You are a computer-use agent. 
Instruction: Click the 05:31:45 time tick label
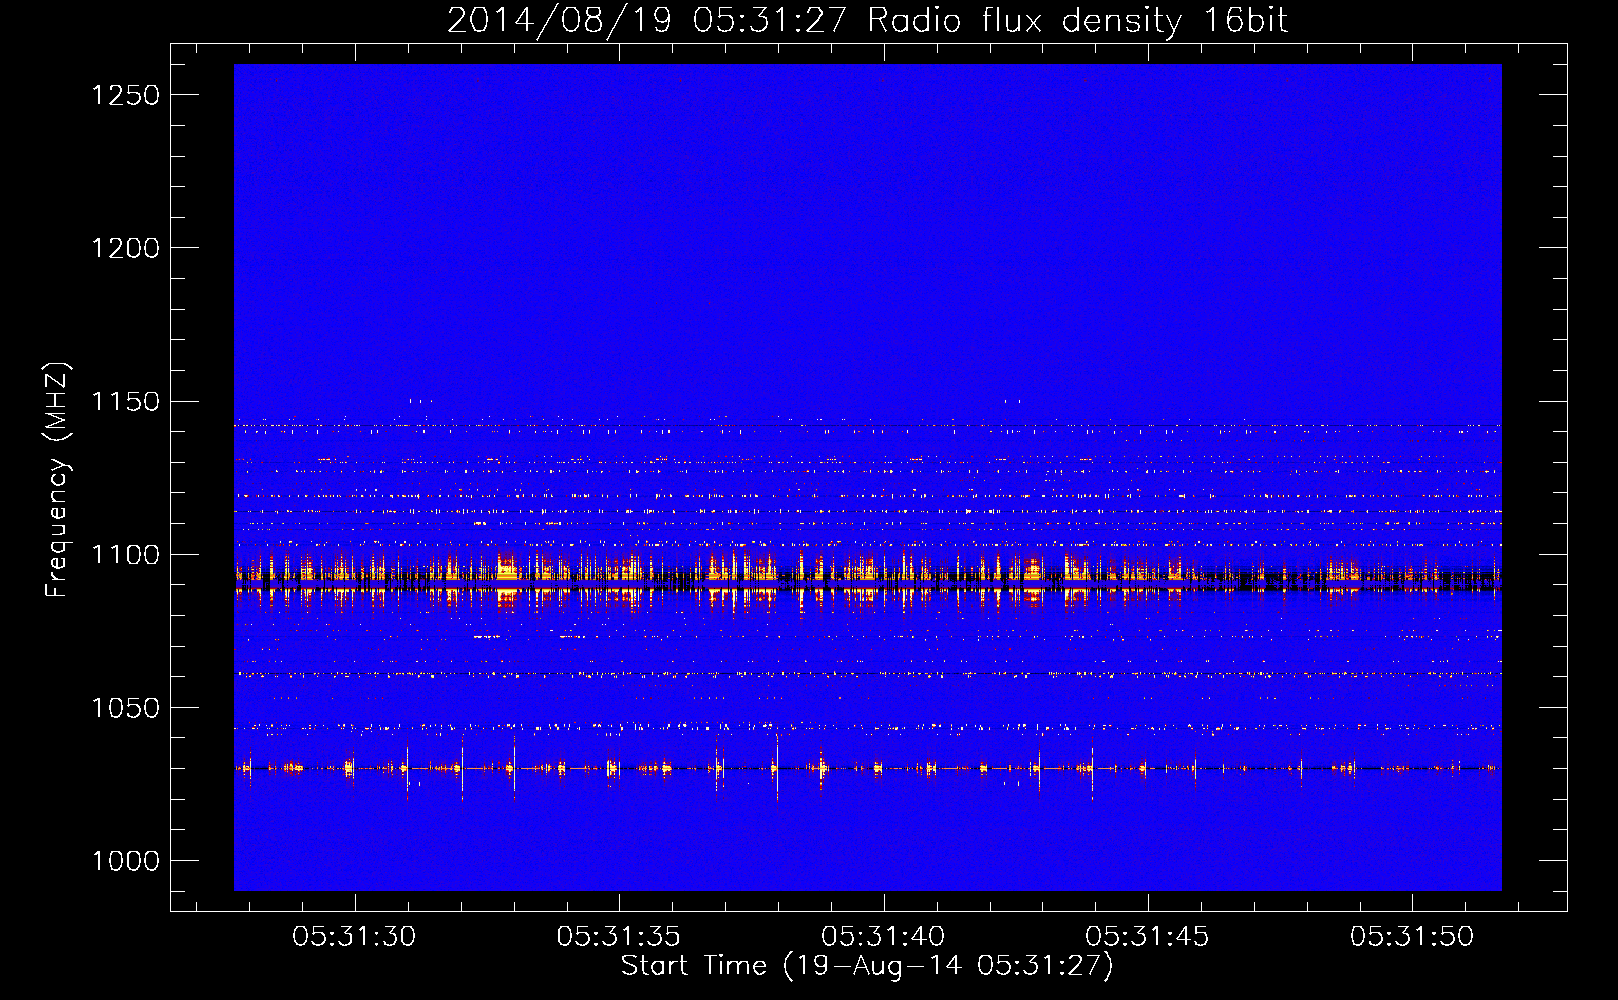(x=1148, y=937)
